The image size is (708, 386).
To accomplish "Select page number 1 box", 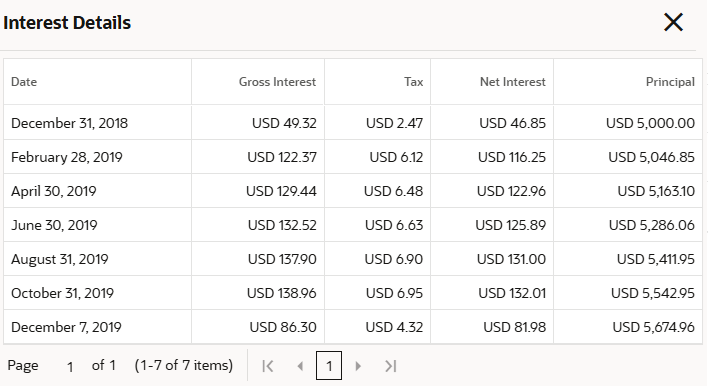I will coord(329,366).
